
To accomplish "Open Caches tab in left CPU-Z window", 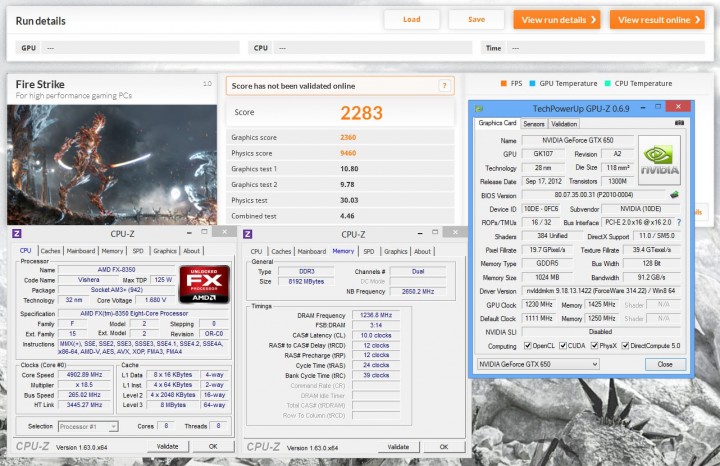I will coord(51,251).
